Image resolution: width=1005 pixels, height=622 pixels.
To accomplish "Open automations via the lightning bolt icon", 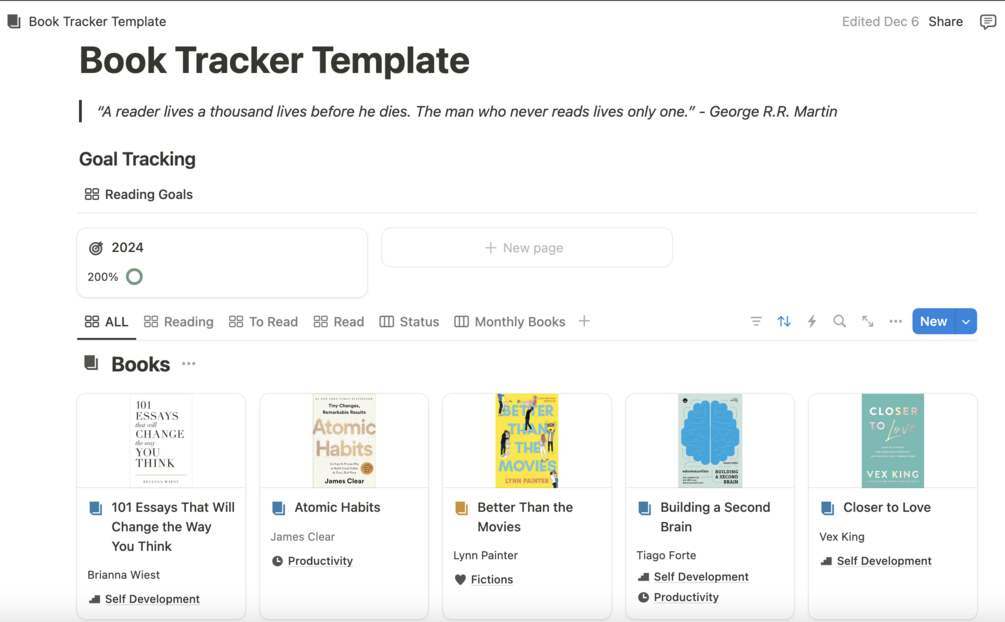I will coord(812,321).
